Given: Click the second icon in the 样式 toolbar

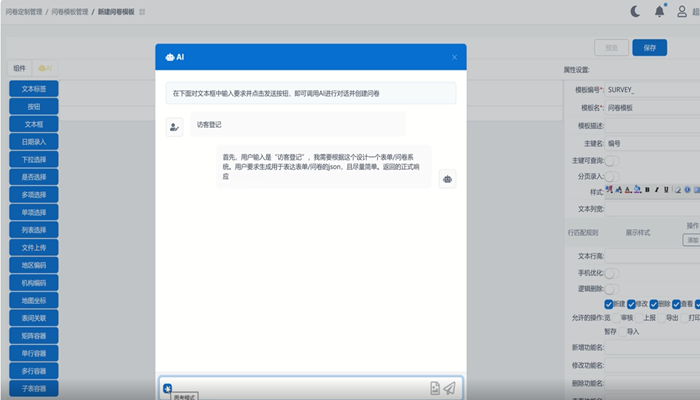Looking at the screenshot, I should click(x=618, y=190).
